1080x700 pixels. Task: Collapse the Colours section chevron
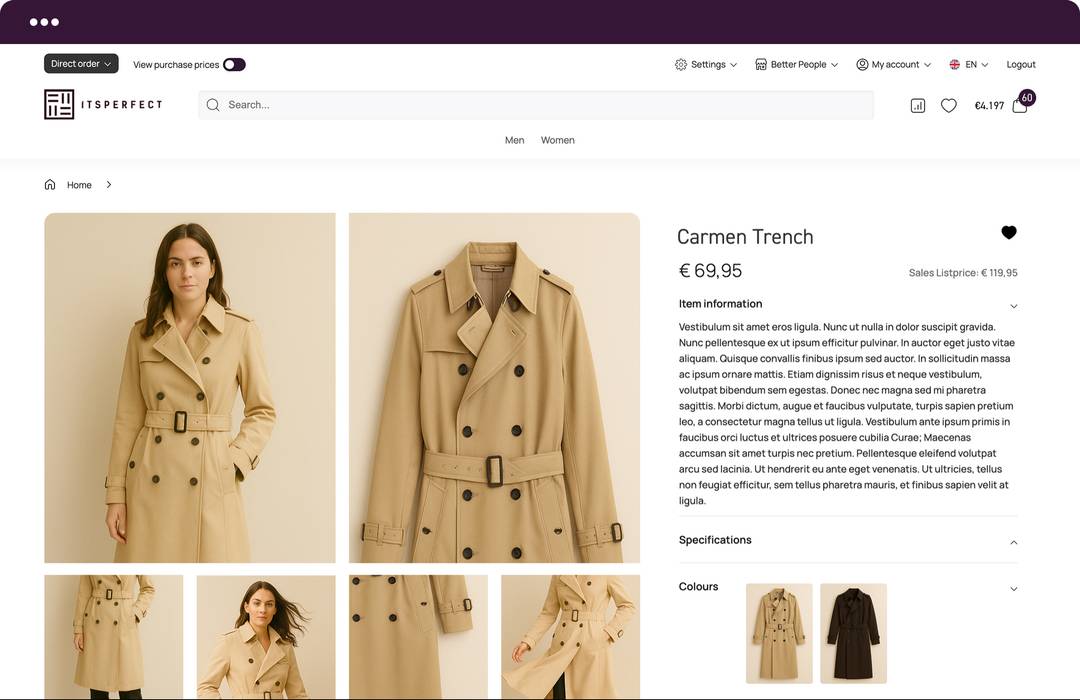coord(1014,588)
